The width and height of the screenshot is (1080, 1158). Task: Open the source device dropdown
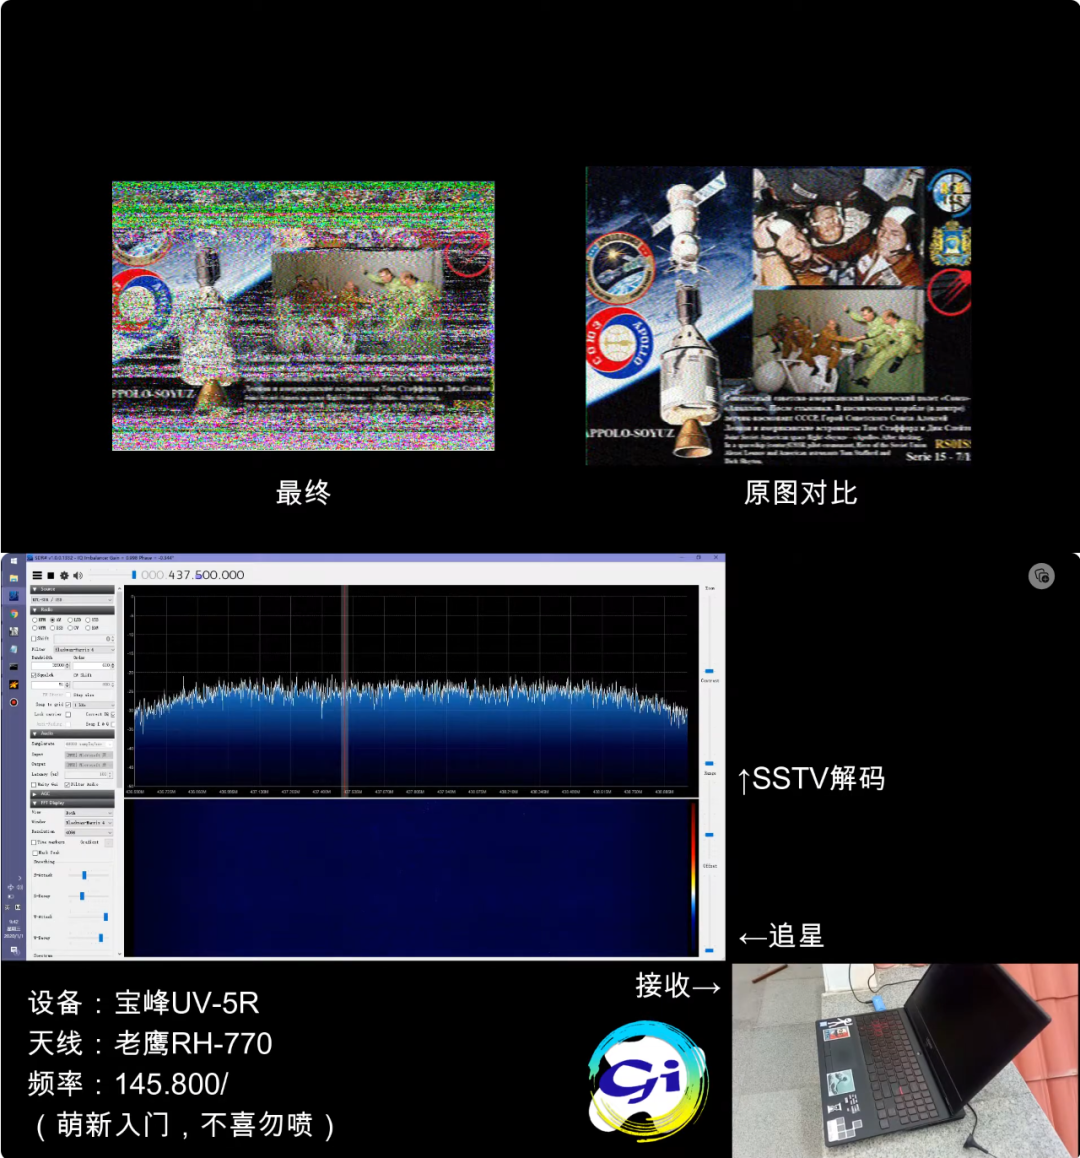[x=72, y=600]
